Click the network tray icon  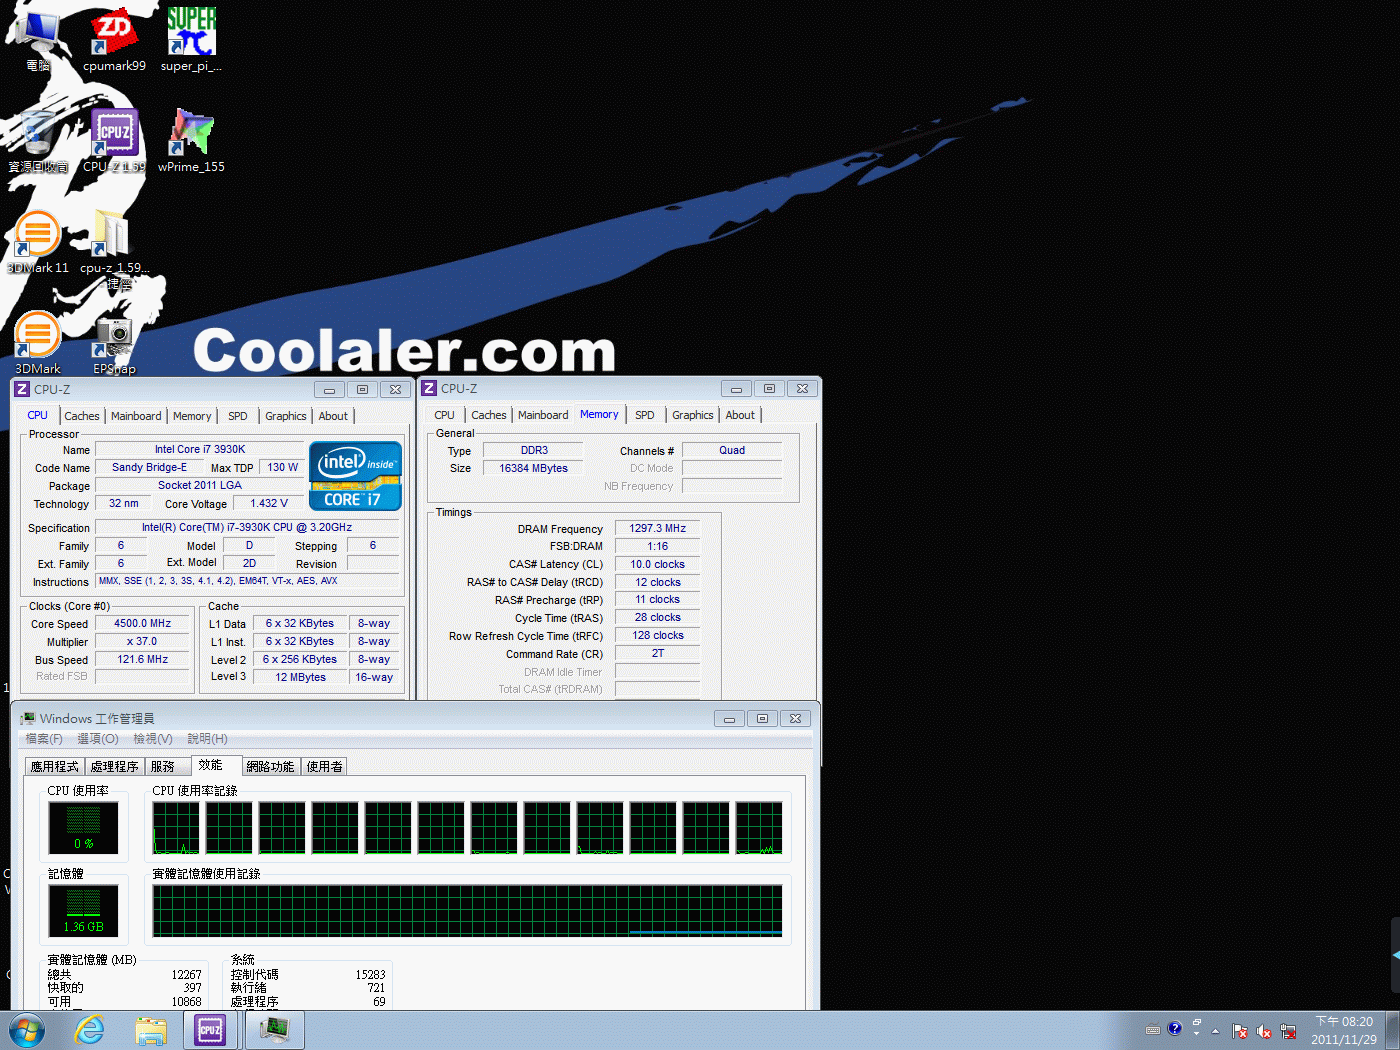(x=1288, y=1030)
